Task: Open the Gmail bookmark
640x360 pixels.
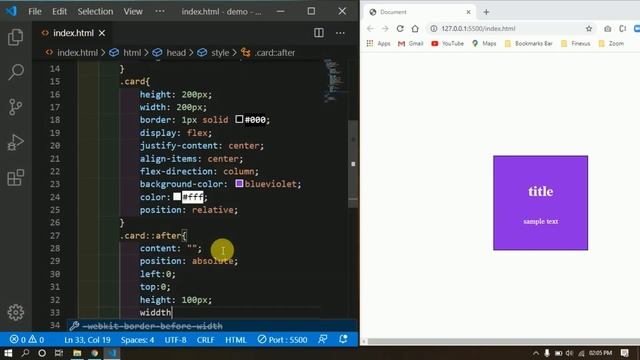Action: (x=411, y=43)
